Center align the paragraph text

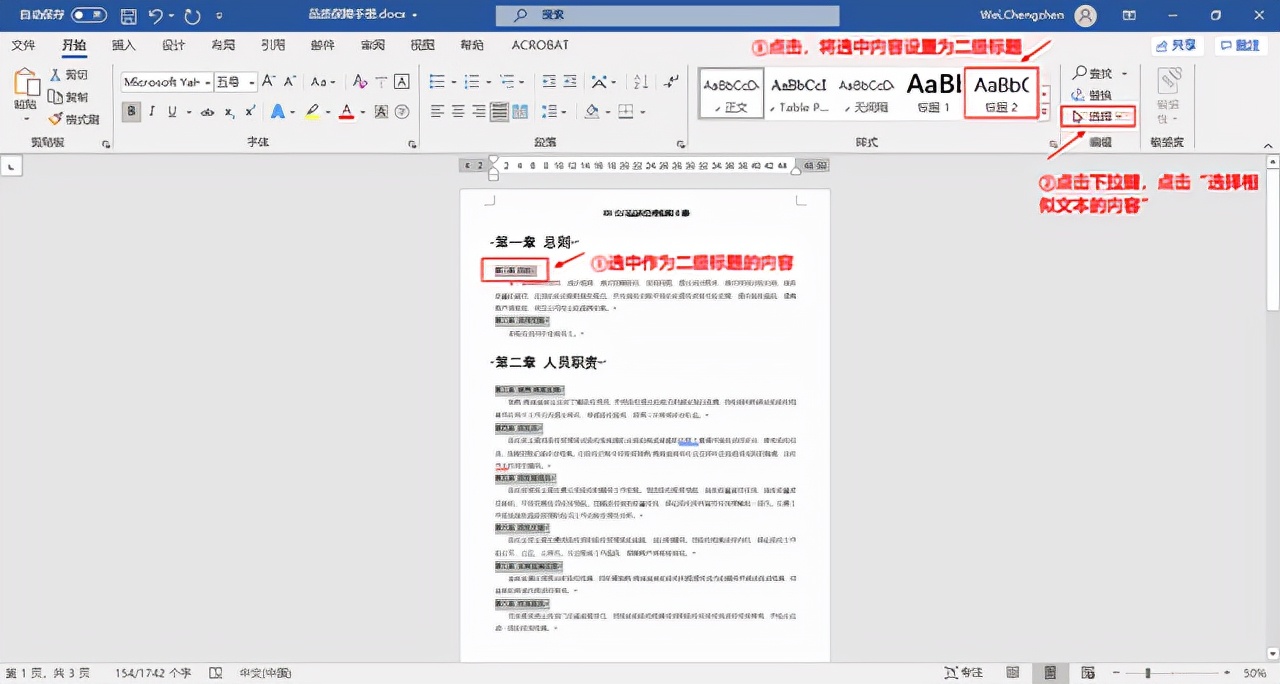[459, 112]
